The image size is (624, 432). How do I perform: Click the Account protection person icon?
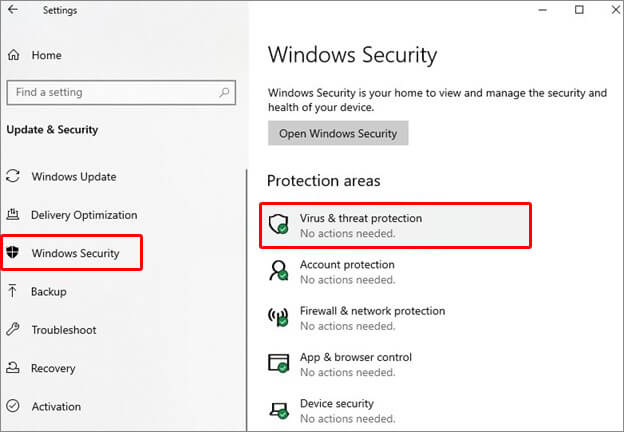tap(280, 271)
